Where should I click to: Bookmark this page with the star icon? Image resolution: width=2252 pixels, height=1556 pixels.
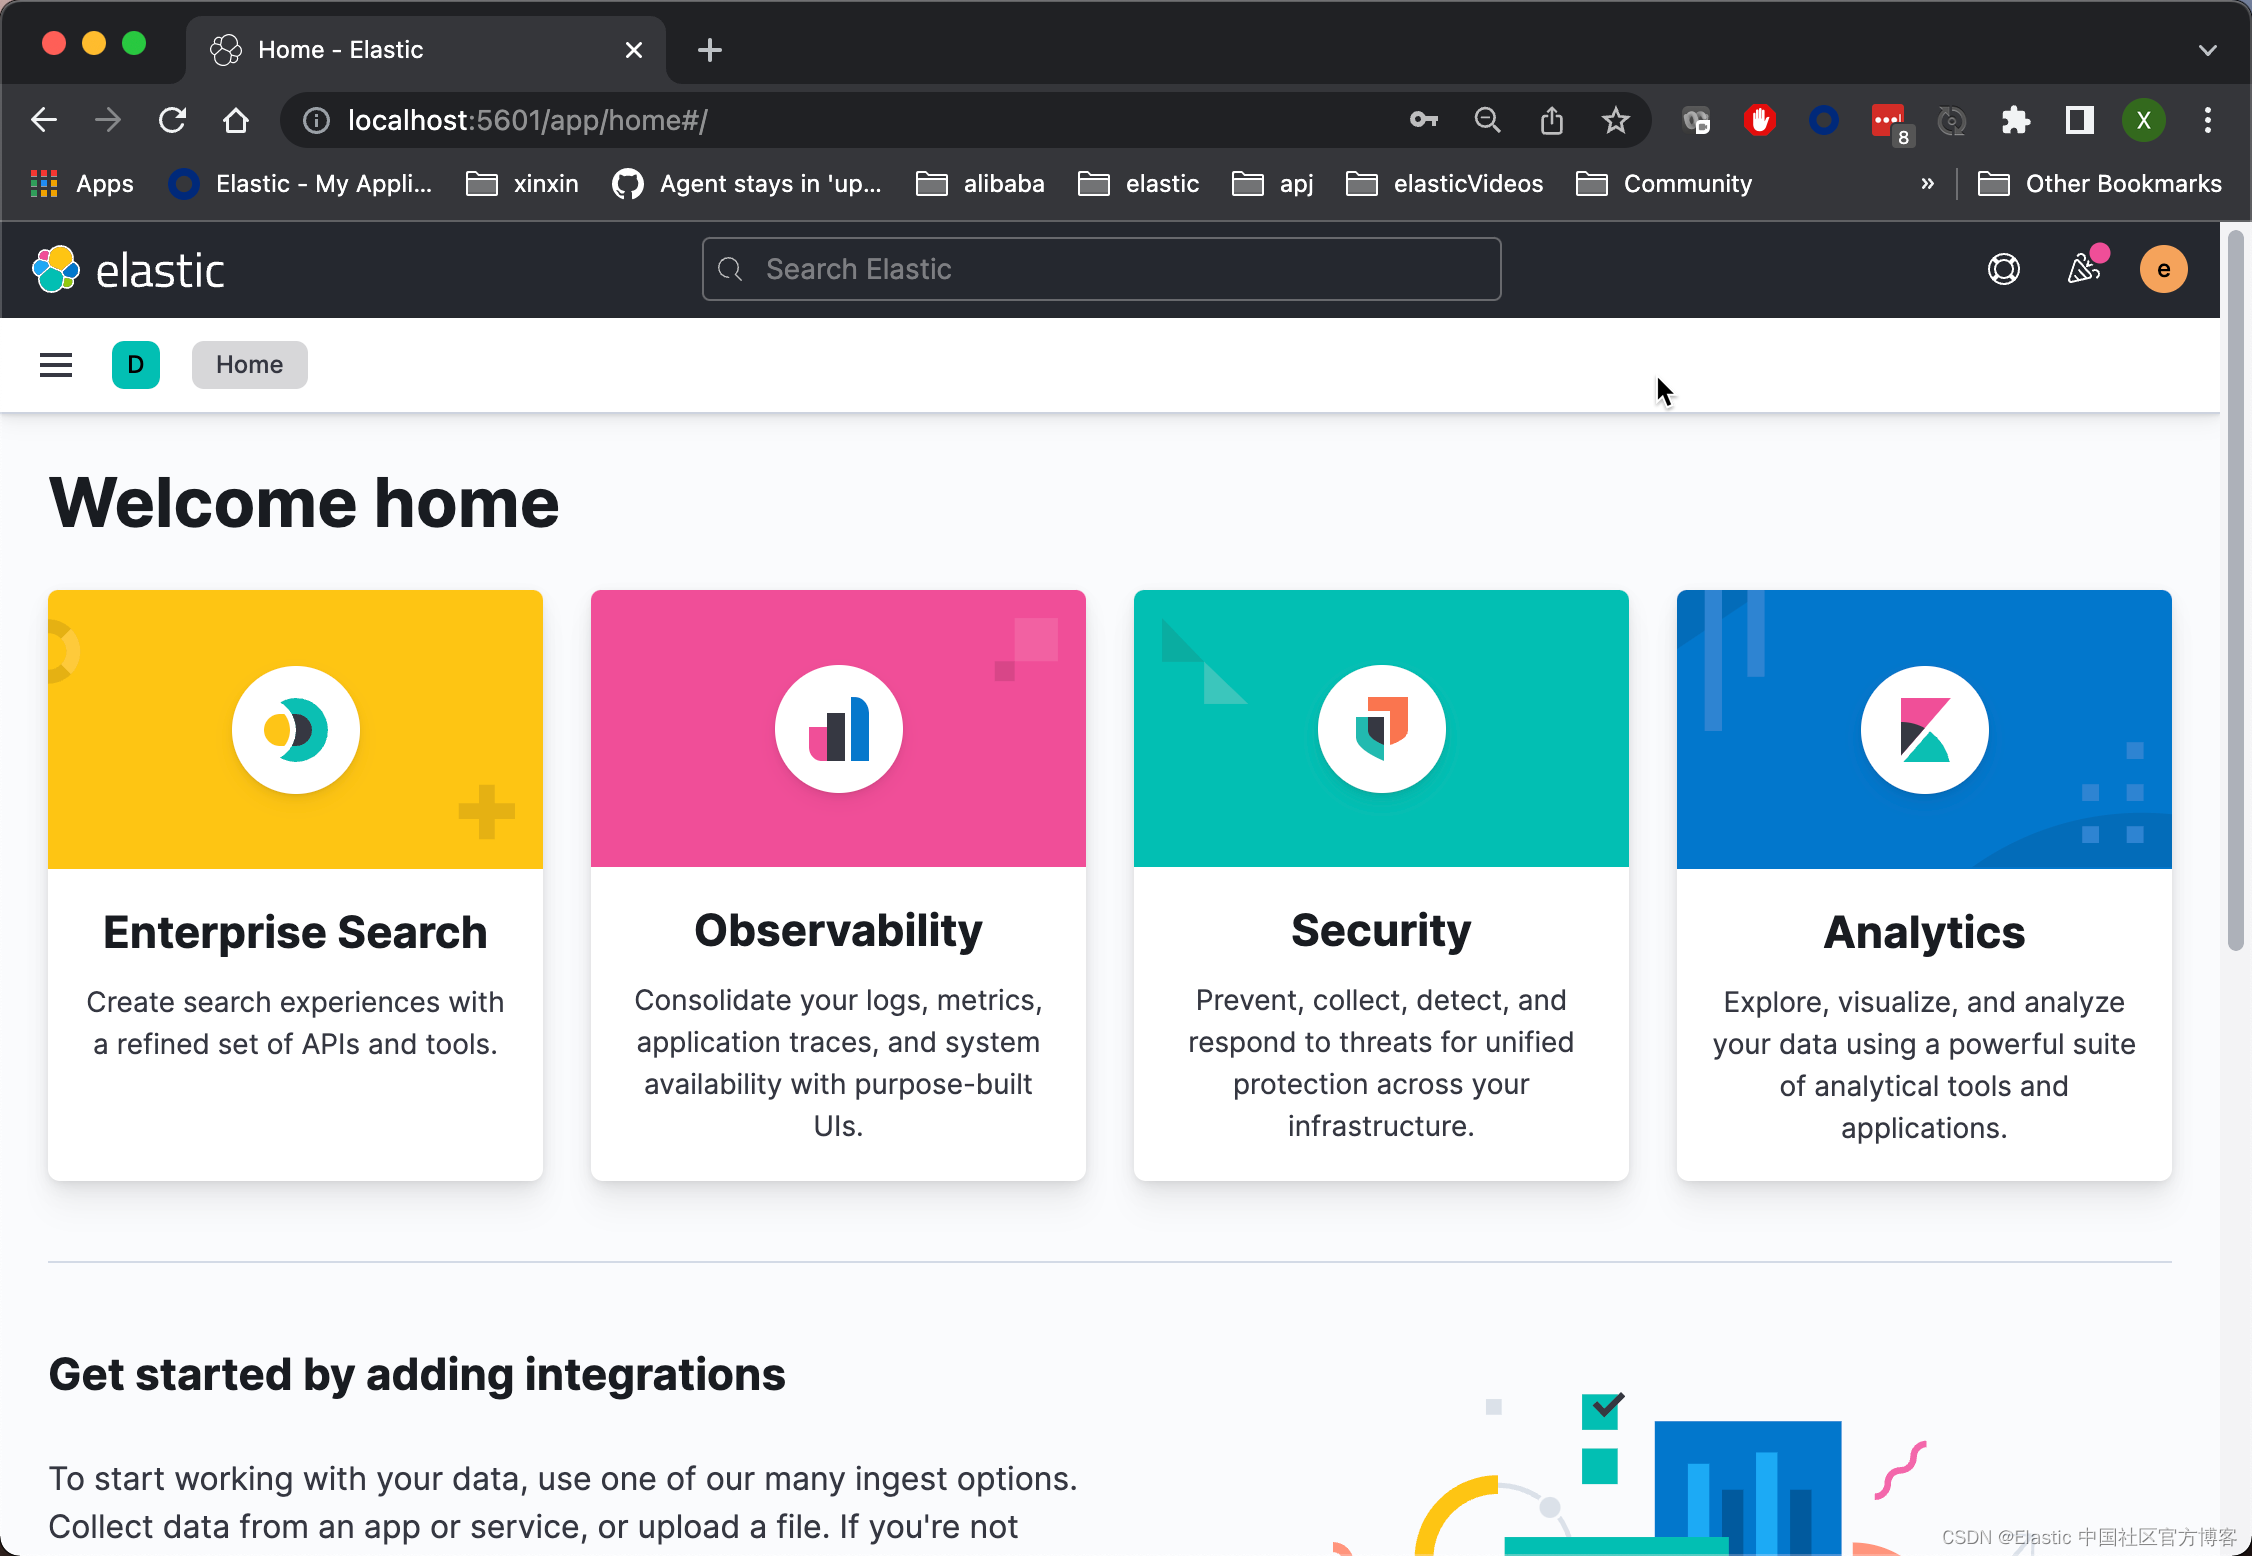pos(1615,121)
